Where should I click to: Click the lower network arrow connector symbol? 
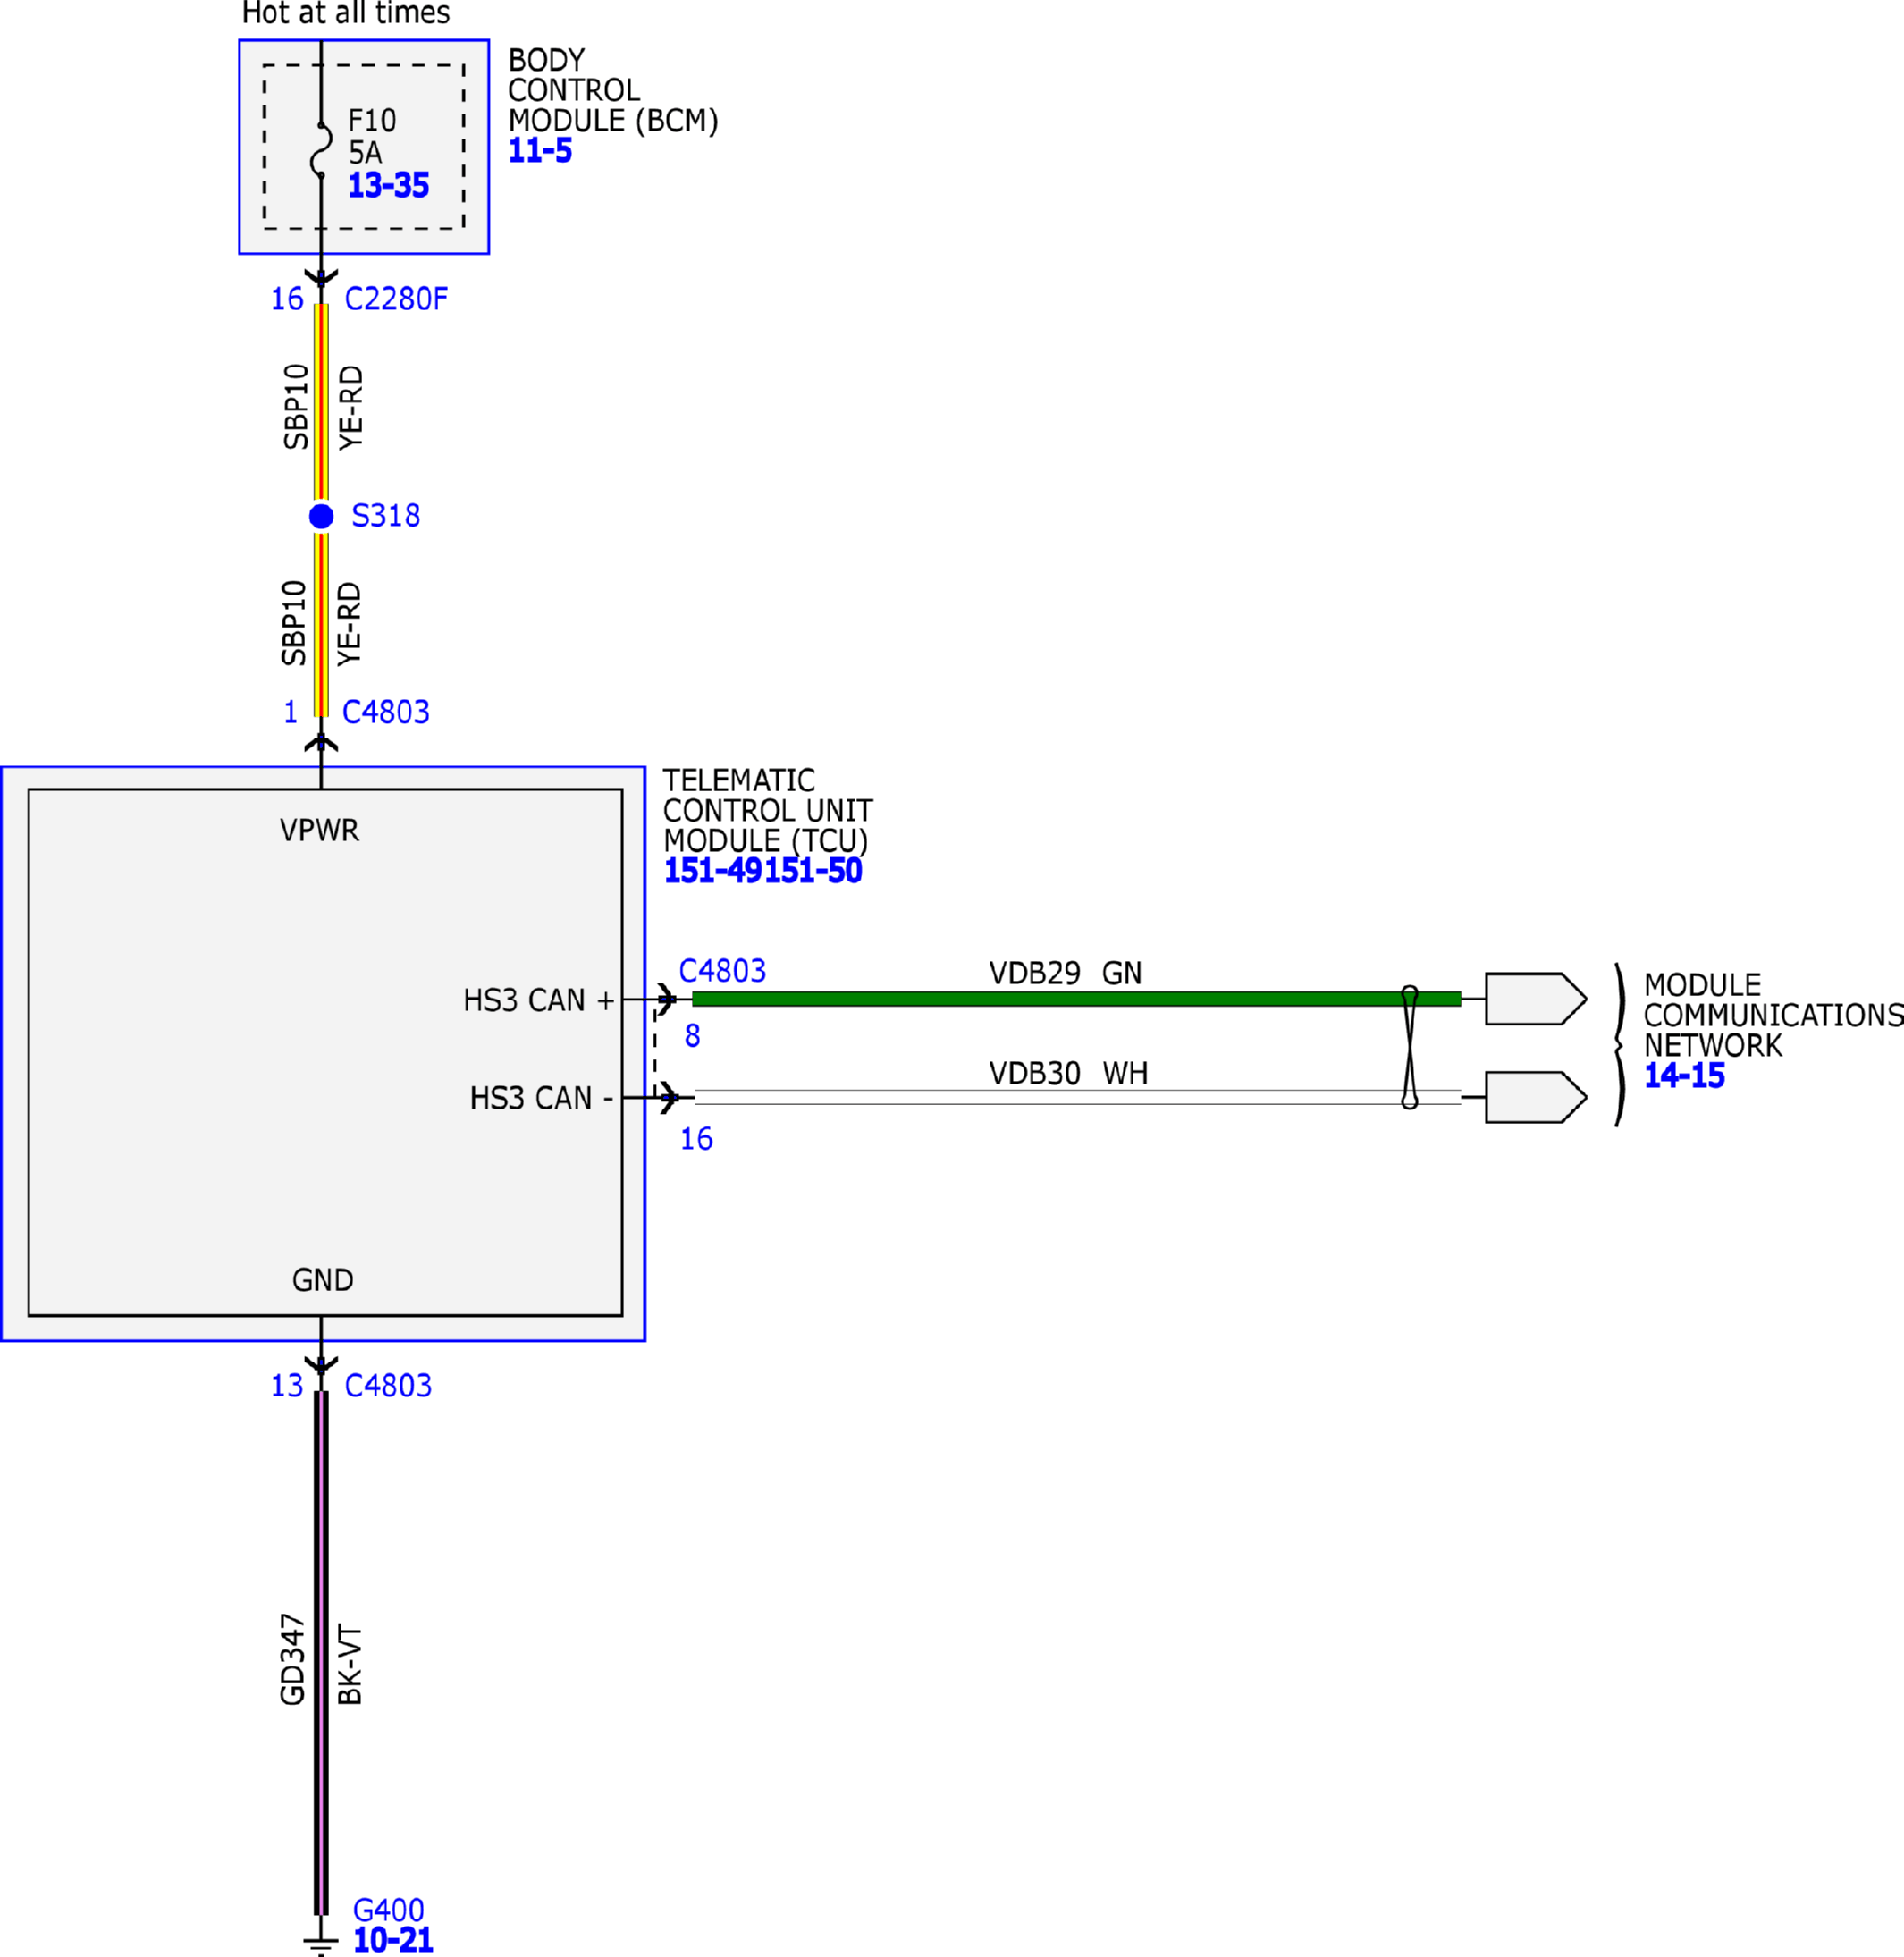pos(1535,1098)
